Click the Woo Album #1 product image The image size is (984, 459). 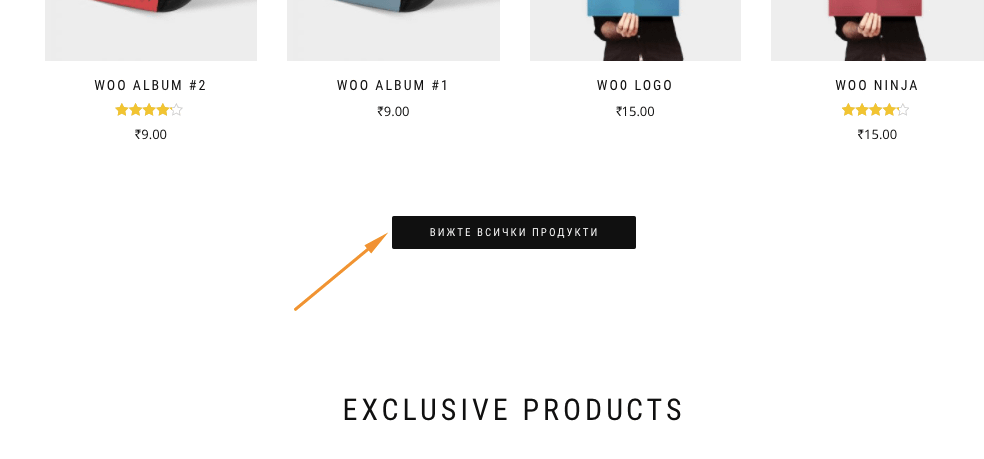pos(393,30)
